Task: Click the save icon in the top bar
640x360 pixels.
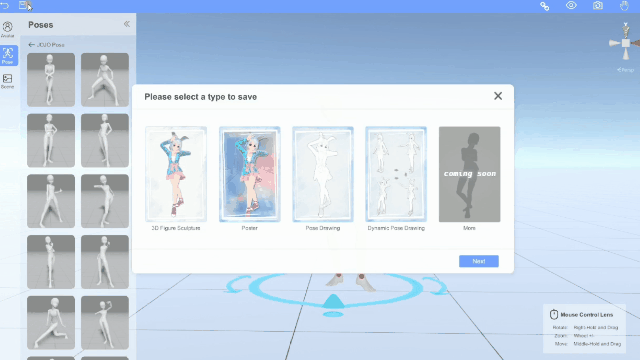Action: [x=24, y=5]
